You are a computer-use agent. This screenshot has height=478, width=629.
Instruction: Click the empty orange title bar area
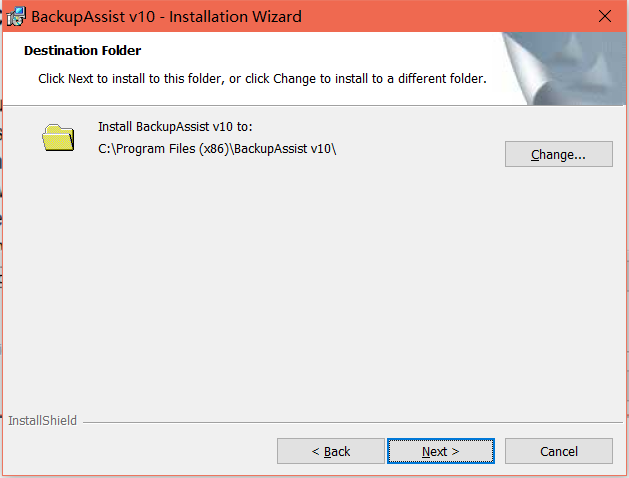pyautogui.click(x=441, y=16)
